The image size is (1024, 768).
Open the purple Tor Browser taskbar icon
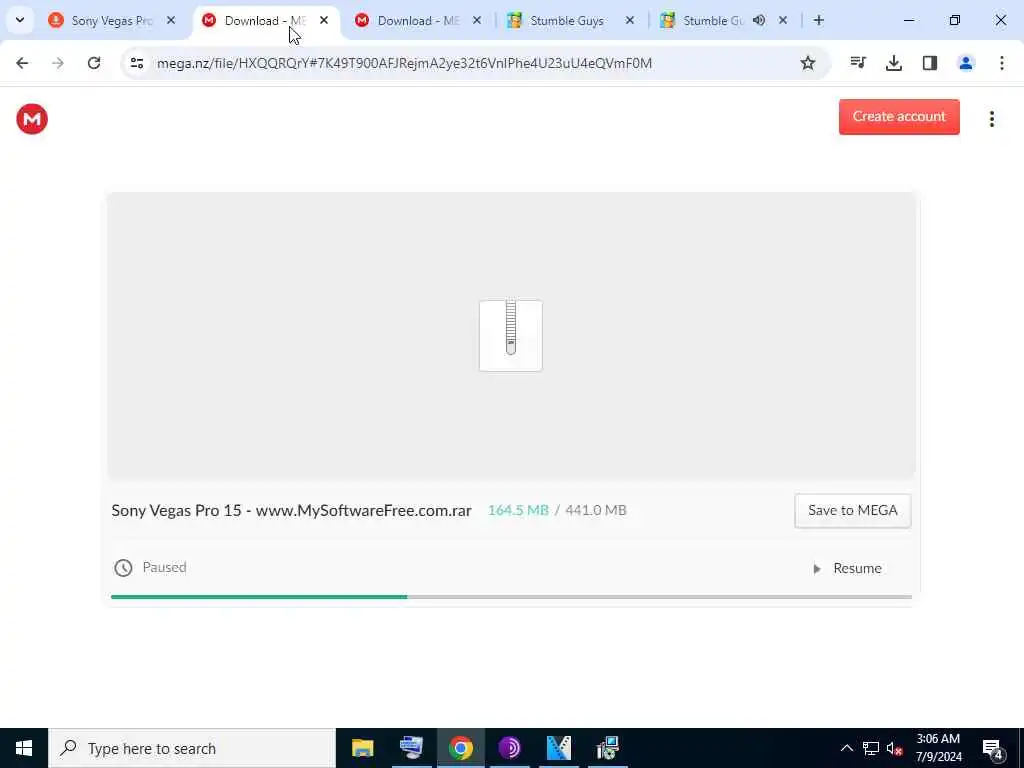[509, 748]
